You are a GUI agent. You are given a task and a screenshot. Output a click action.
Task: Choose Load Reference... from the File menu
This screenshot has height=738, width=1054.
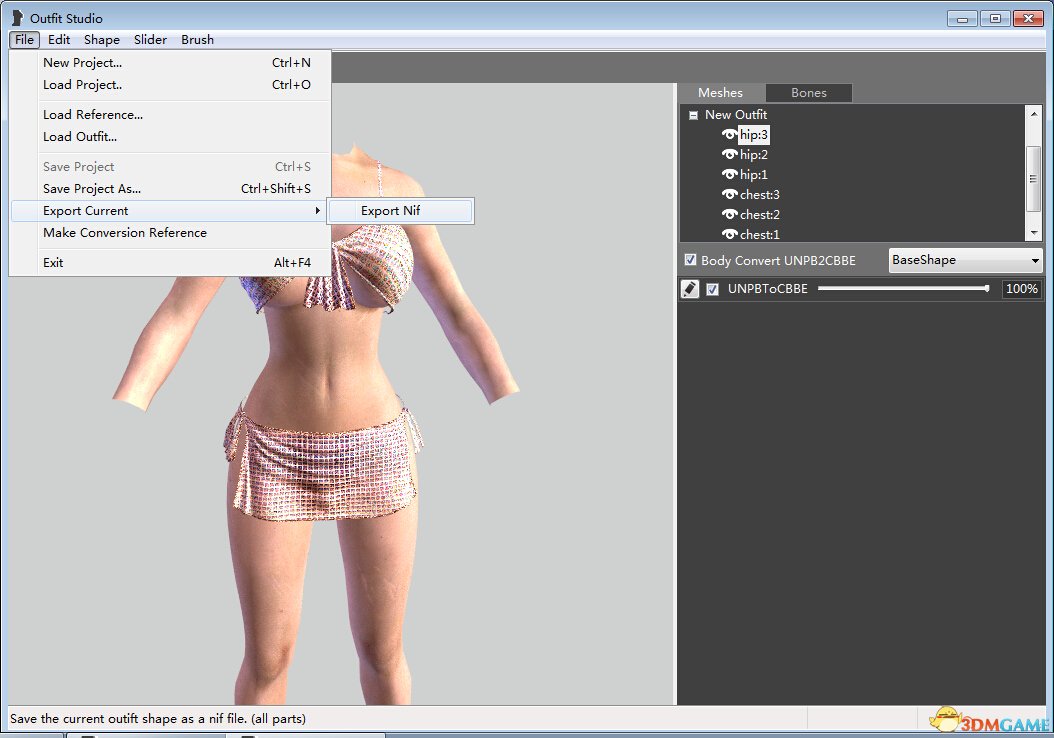pyautogui.click(x=93, y=115)
